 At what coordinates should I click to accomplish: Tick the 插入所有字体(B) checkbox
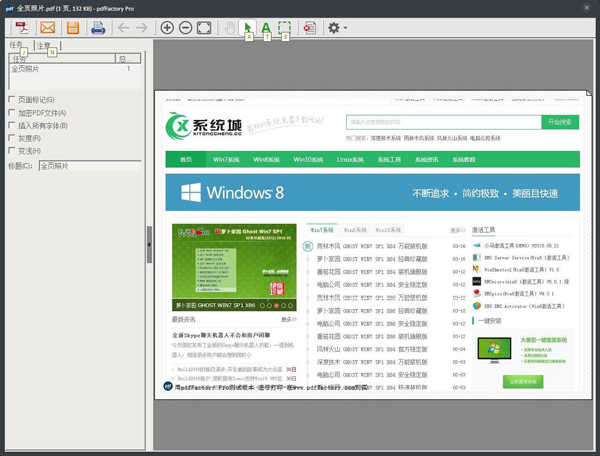tap(12, 125)
